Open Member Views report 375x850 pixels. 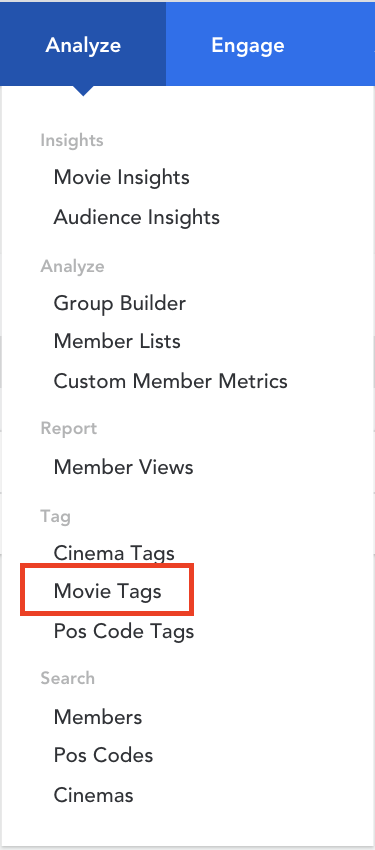124,467
